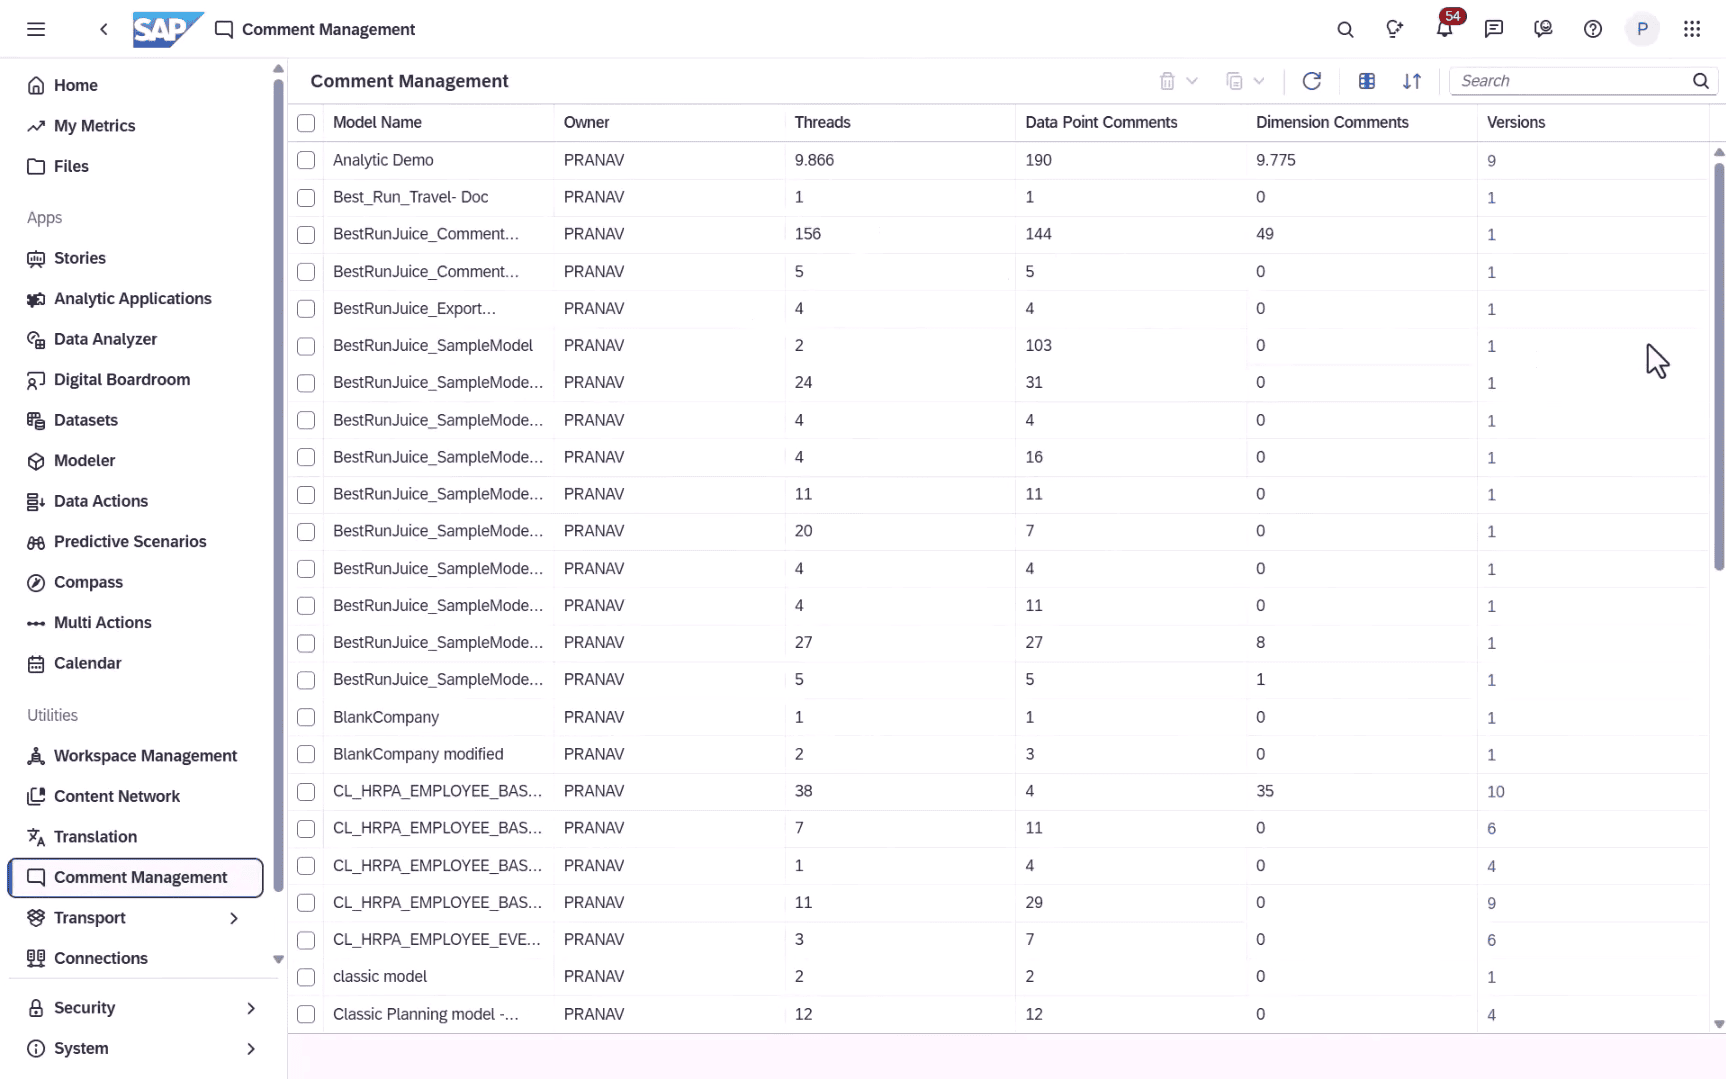Click the magnifier icon in the top header
This screenshot has height=1079, width=1726.
[1345, 29]
